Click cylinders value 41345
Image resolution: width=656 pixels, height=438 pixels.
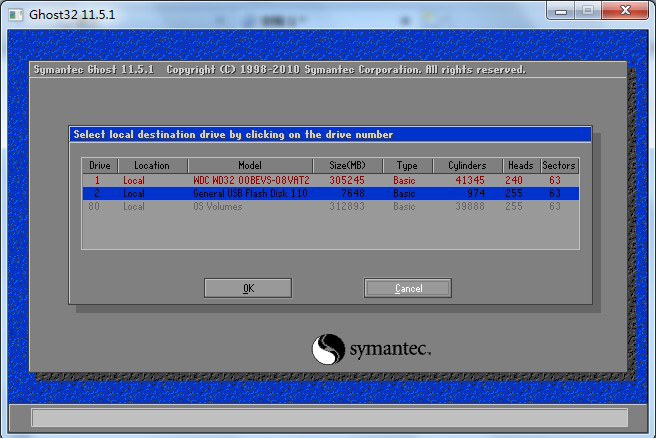tap(470, 180)
